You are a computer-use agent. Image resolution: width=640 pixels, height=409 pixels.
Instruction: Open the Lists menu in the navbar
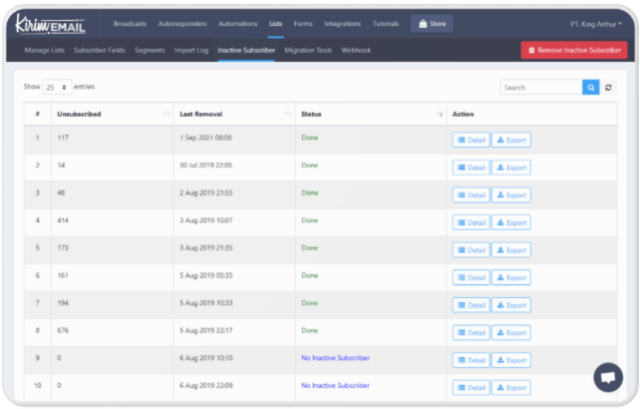275,23
